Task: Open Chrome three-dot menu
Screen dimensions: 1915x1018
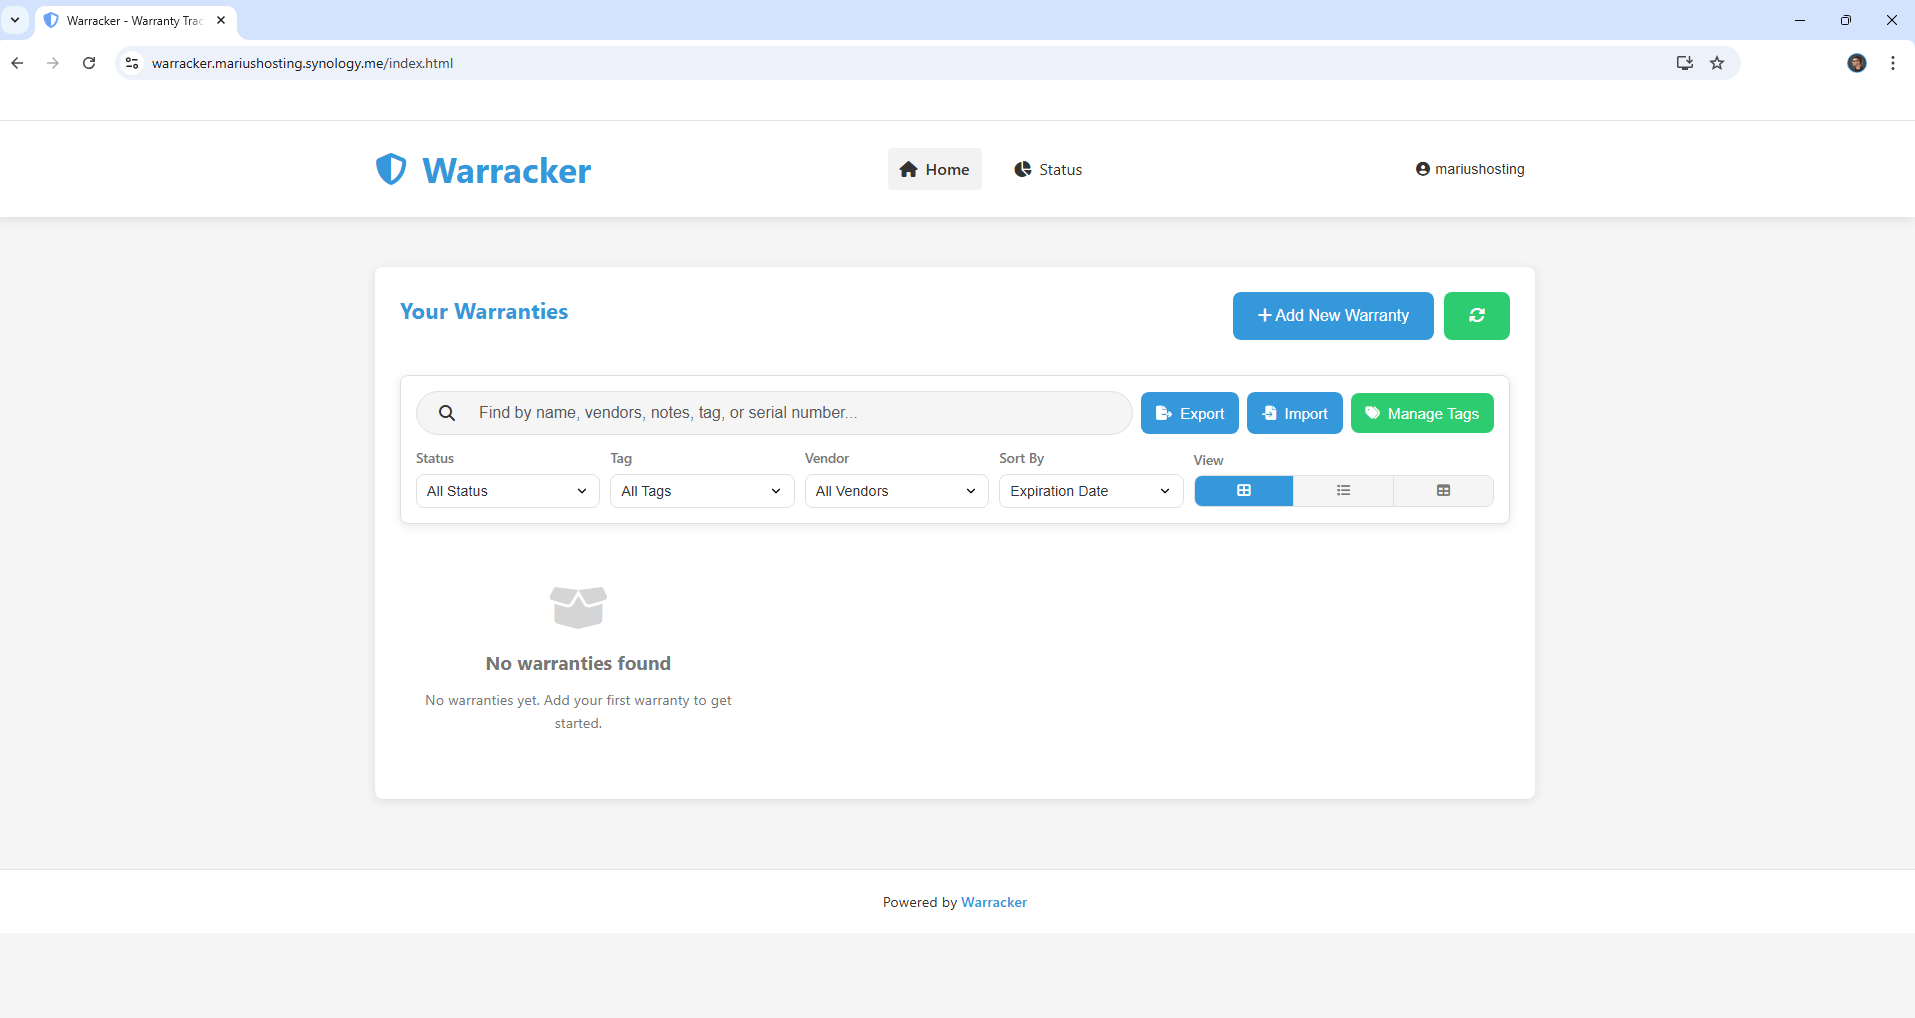Action: click(1893, 63)
